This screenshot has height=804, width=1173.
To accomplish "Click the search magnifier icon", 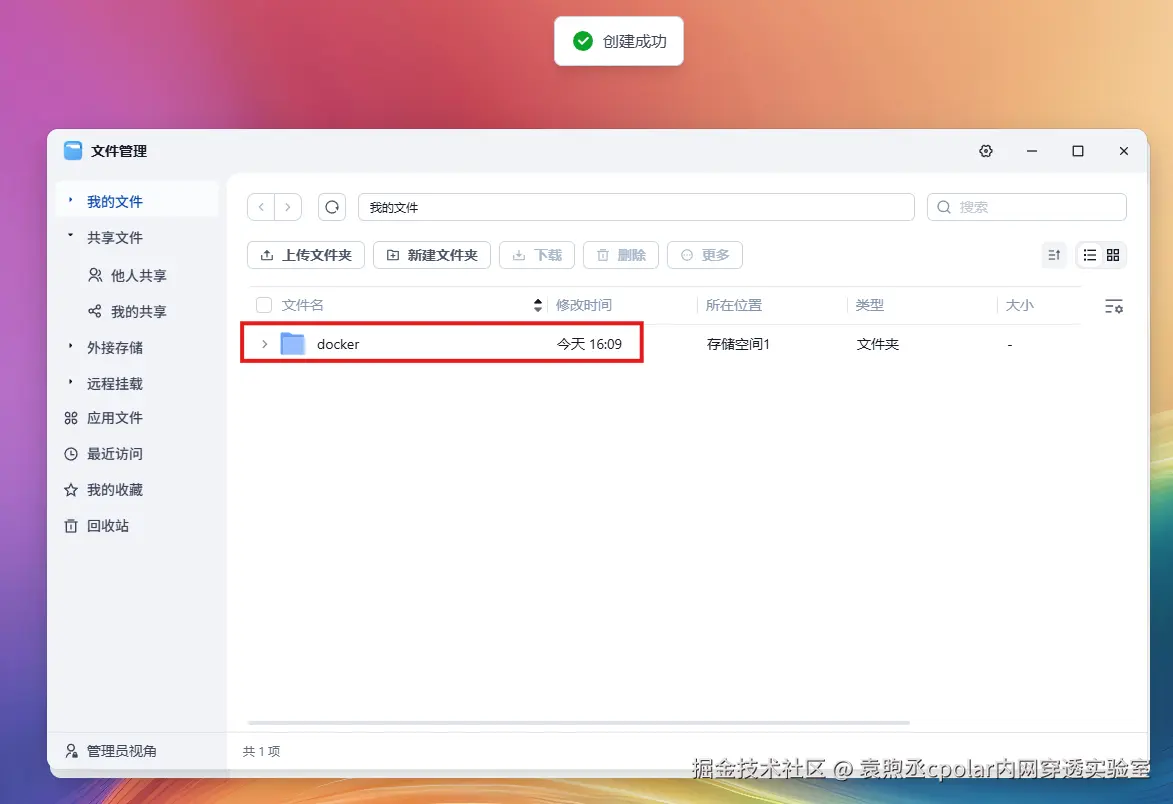I will (944, 207).
